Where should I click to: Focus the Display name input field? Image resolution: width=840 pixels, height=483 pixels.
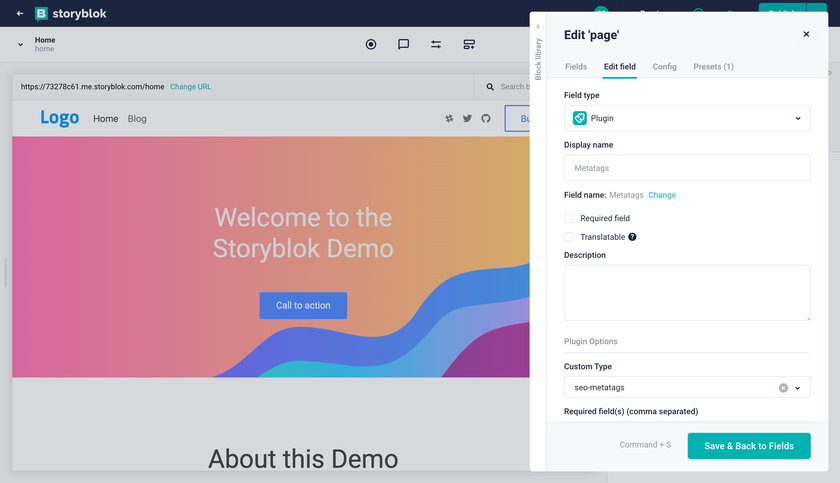[687, 168]
